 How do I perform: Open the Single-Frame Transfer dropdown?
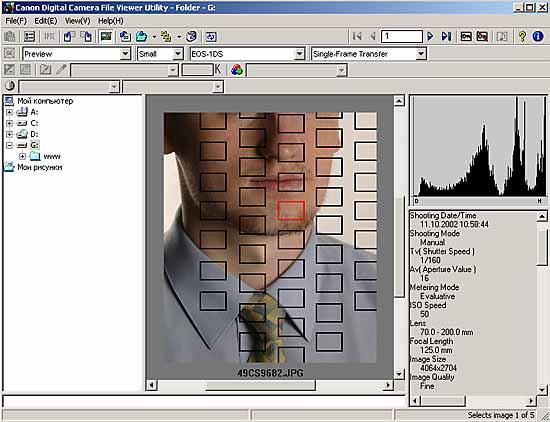pos(421,54)
